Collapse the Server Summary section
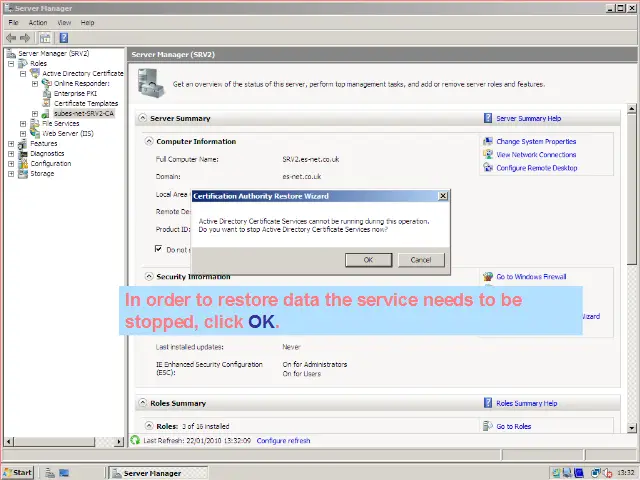 click(141, 118)
